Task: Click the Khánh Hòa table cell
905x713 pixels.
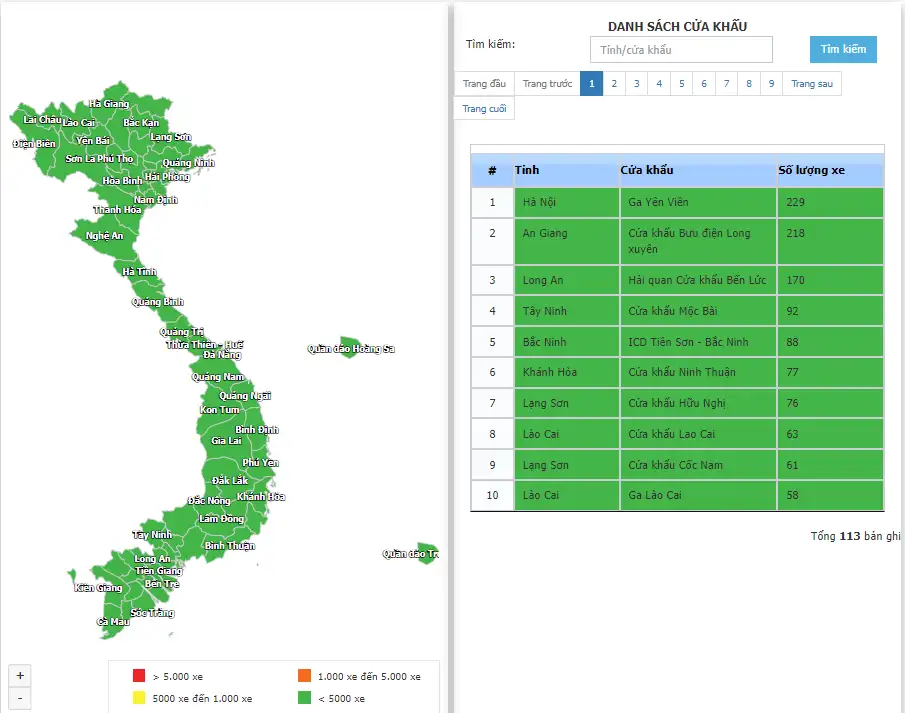Action: pyautogui.click(x=567, y=372)
